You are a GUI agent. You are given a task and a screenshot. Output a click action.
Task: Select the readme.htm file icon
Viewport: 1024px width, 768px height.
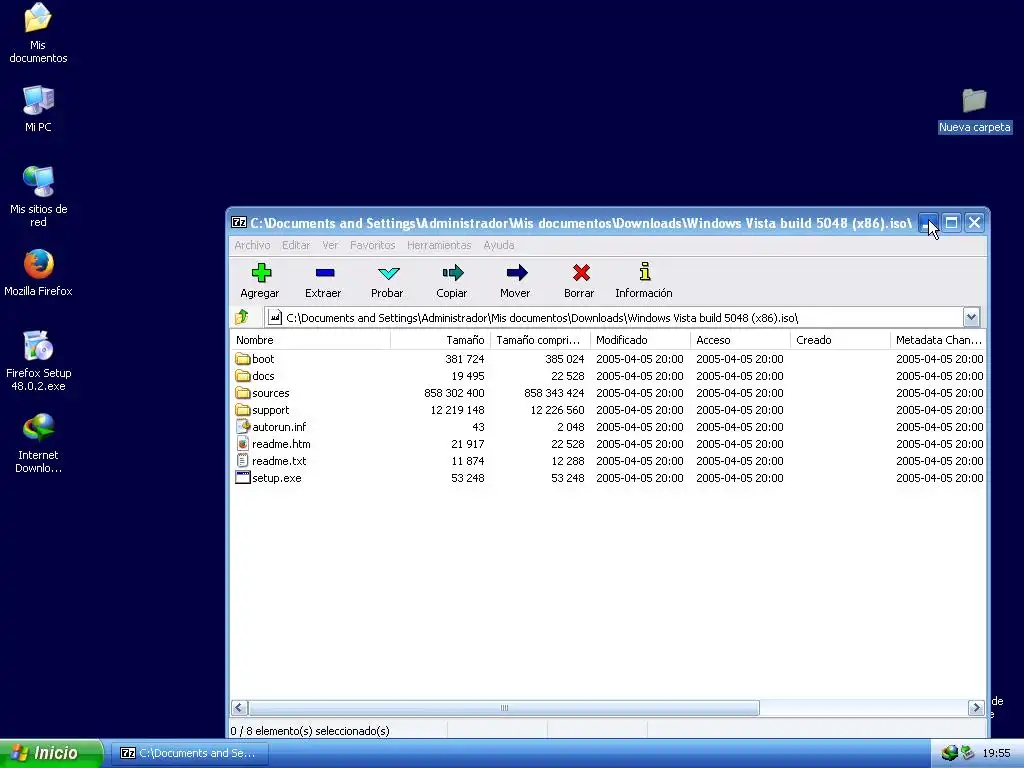243,443
